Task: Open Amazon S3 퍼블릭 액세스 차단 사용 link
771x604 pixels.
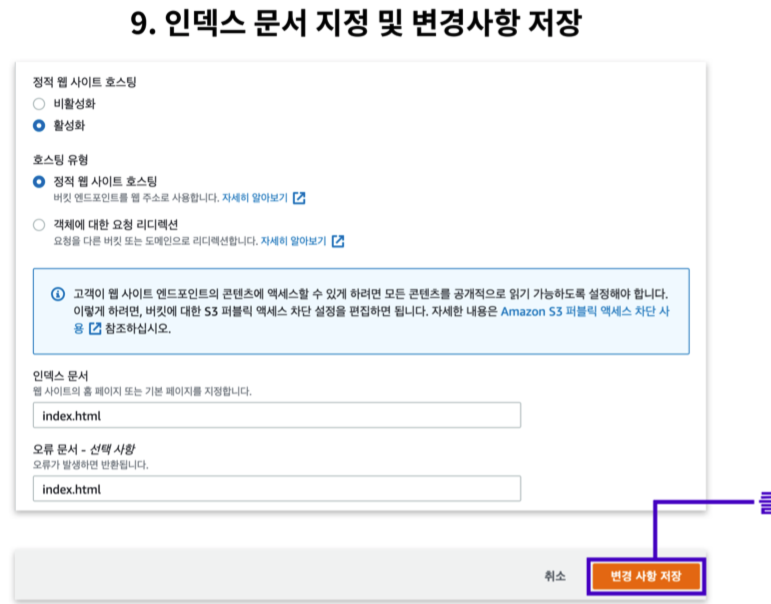Action: point(585,311)
